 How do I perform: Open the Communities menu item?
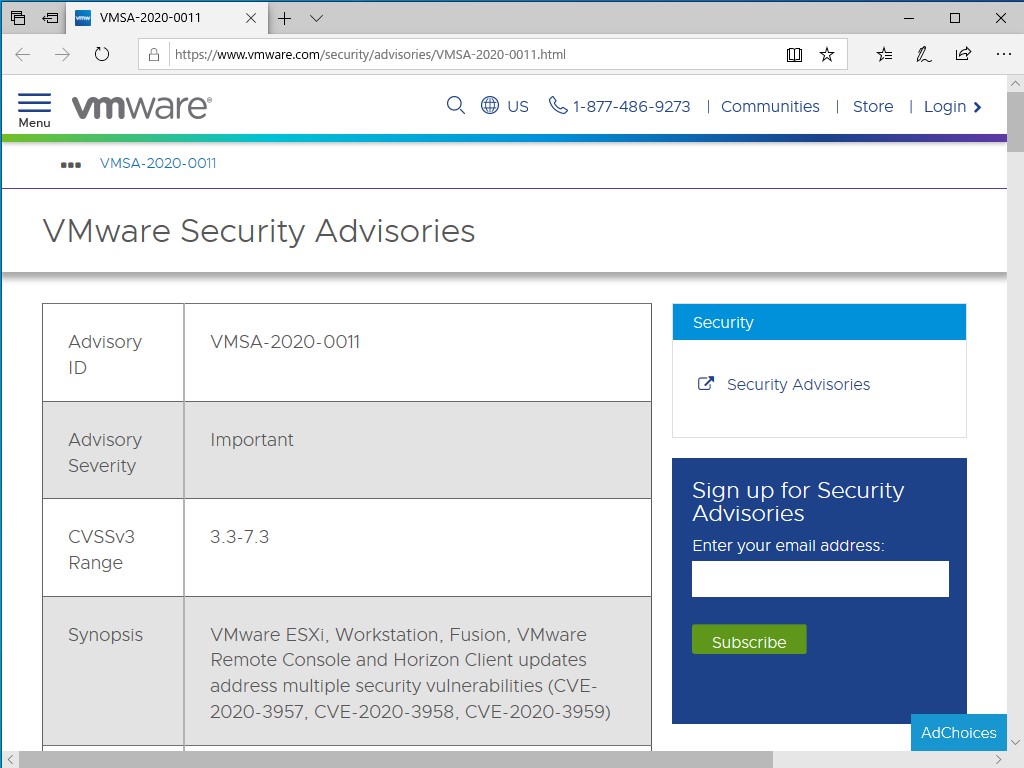point(770,107)
